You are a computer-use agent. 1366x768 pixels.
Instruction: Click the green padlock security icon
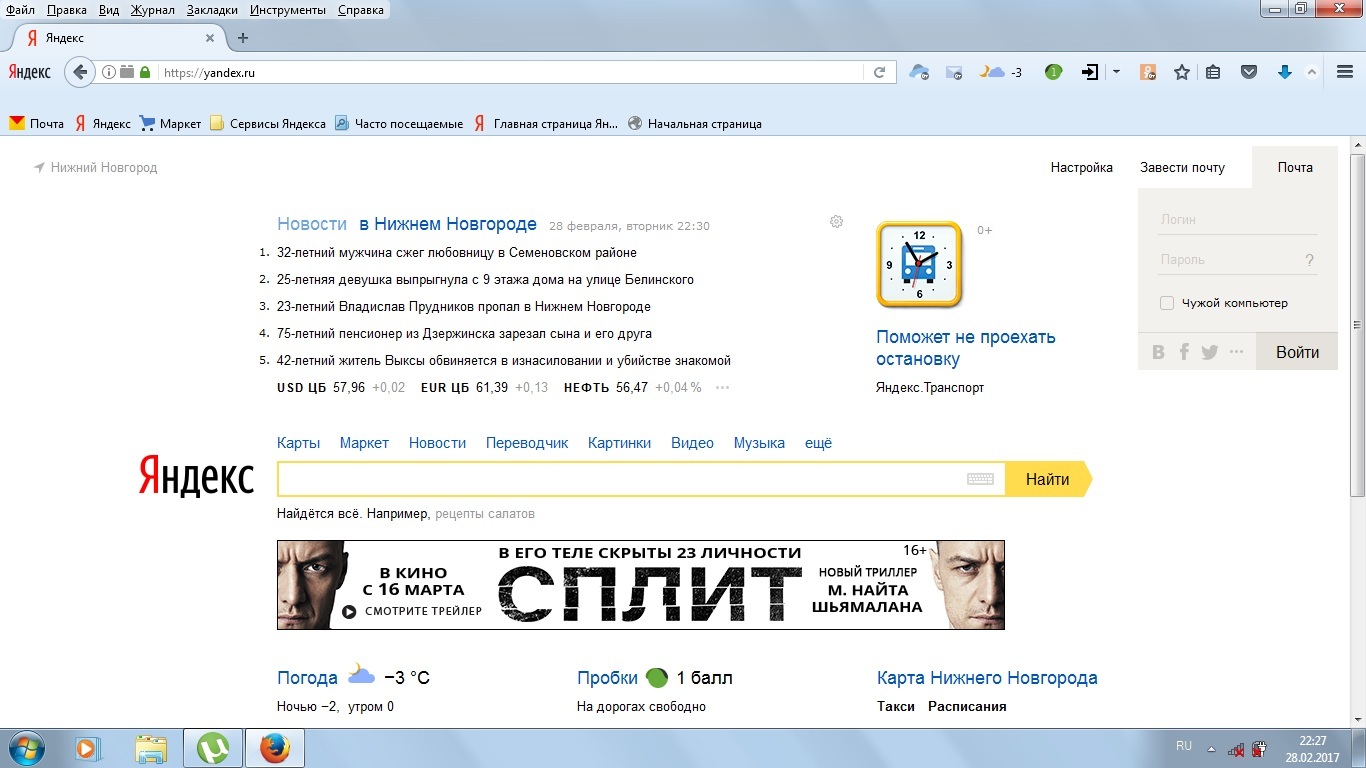(145, 72)
